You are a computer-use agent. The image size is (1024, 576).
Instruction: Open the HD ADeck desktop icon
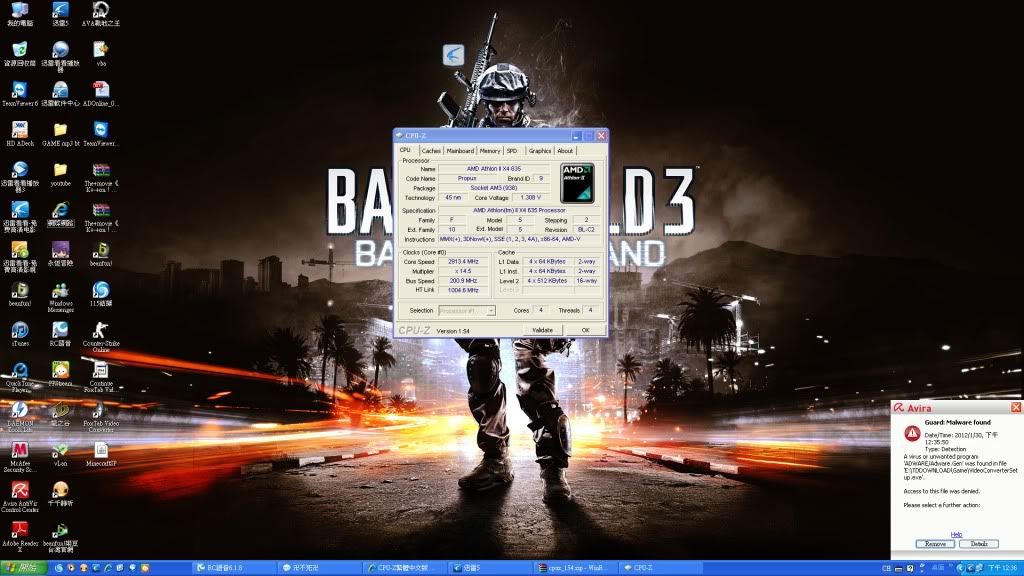[20, 133]
